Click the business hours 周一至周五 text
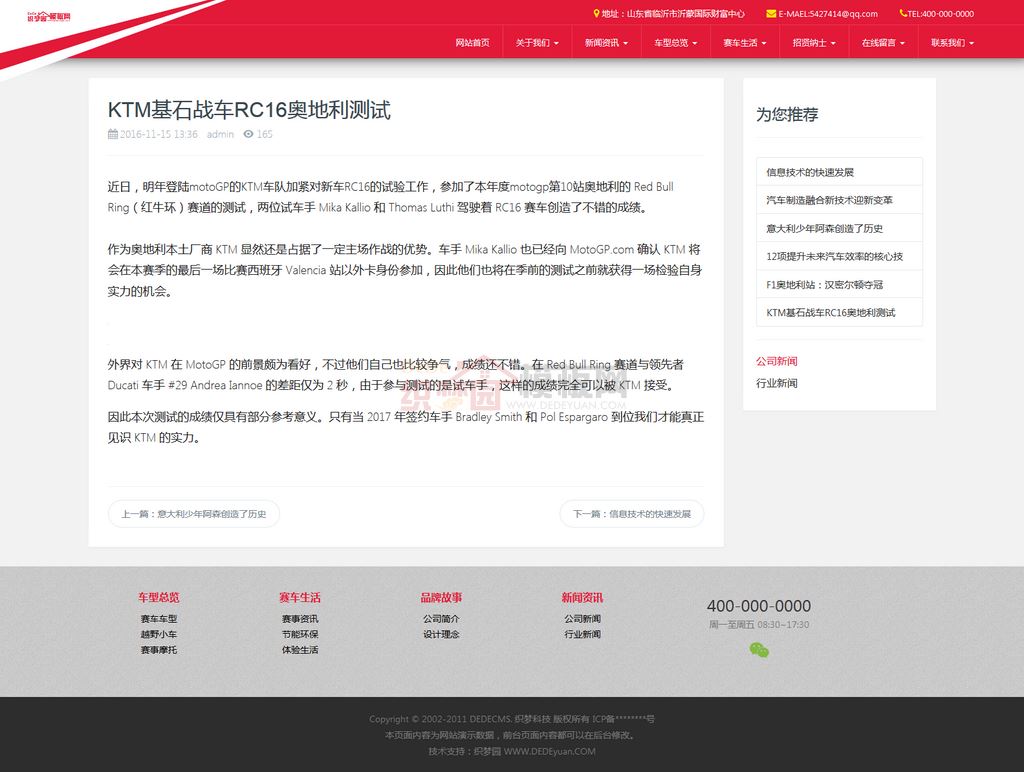Viewport: 1024px width, 772px height. pos(759,624)
